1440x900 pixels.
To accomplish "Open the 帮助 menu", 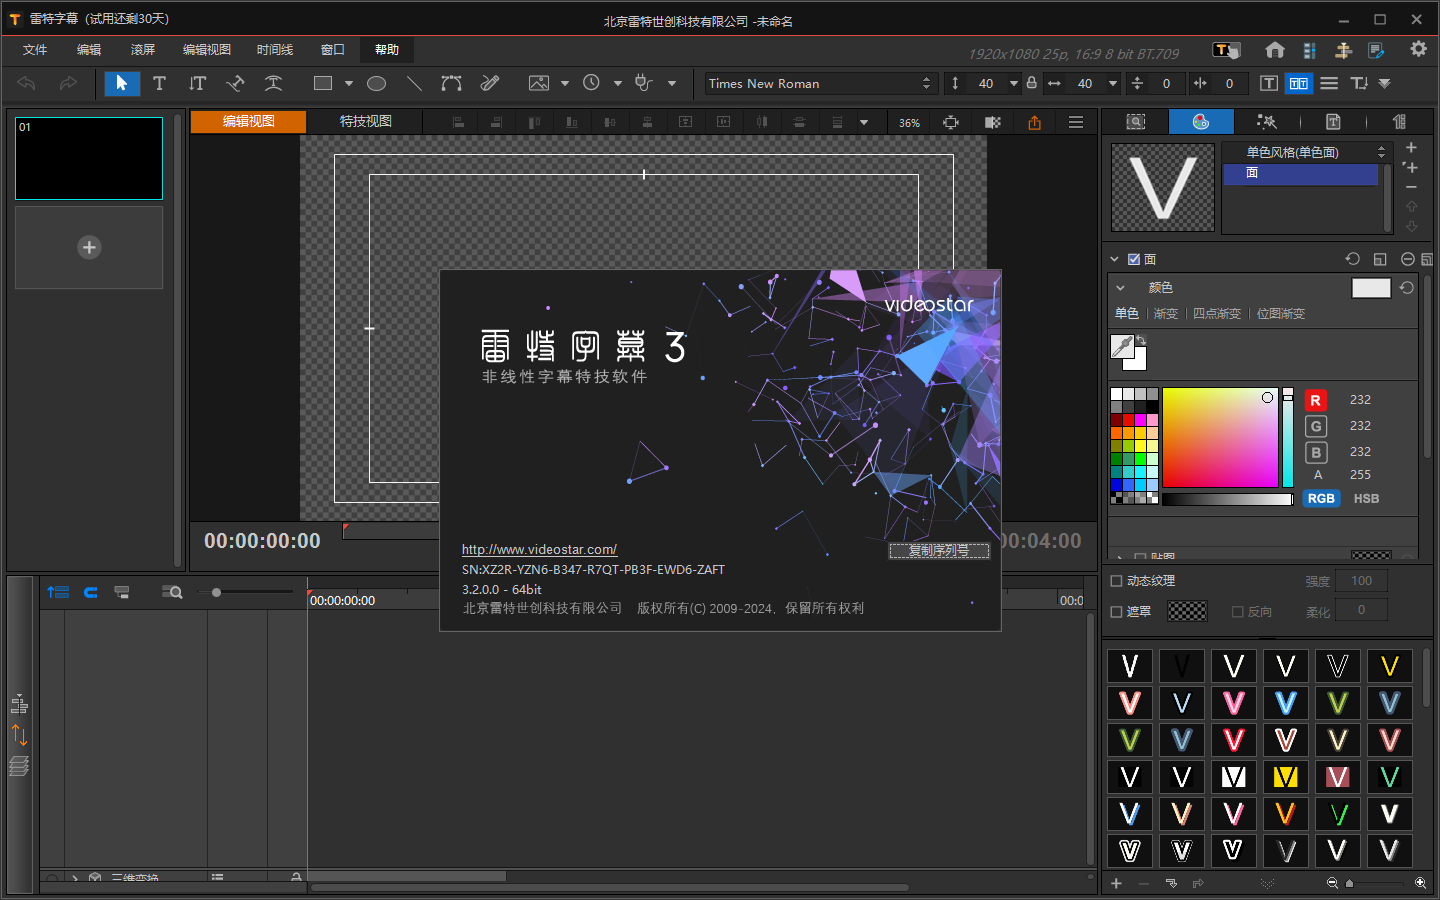I will tap(386, 50).
